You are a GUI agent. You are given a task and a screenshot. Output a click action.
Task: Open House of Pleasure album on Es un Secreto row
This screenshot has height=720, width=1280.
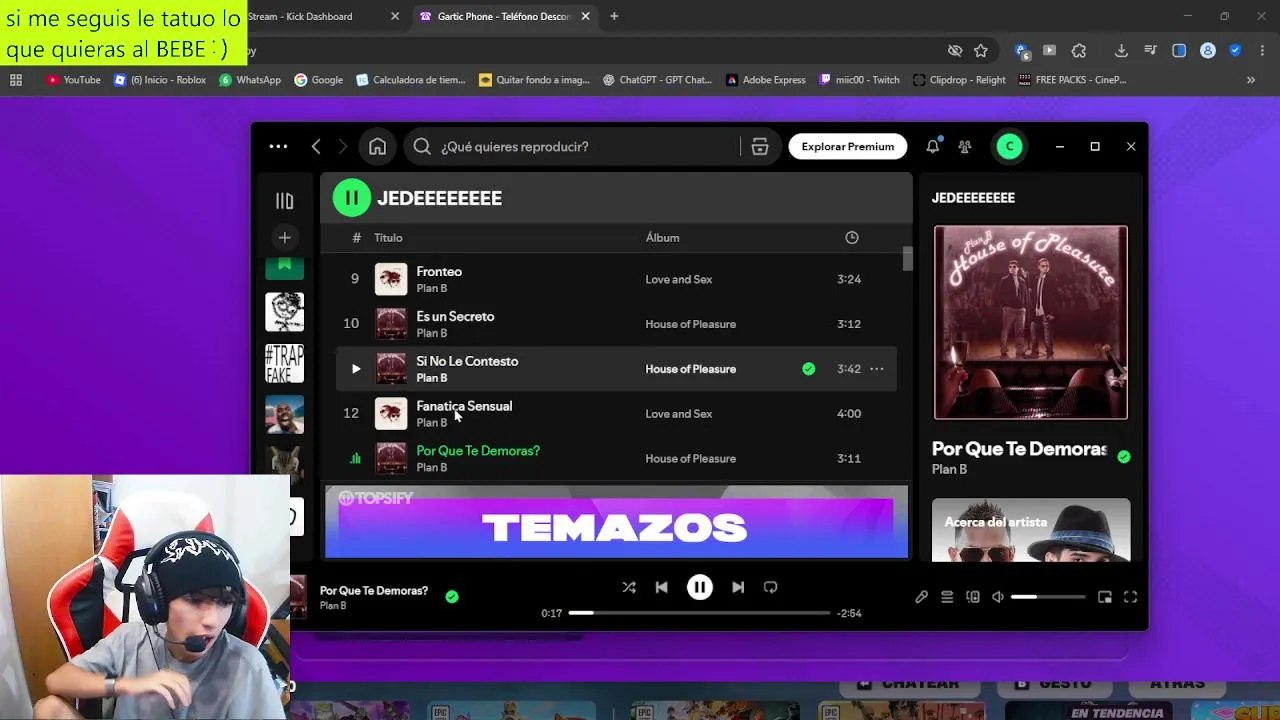(690, 324)
